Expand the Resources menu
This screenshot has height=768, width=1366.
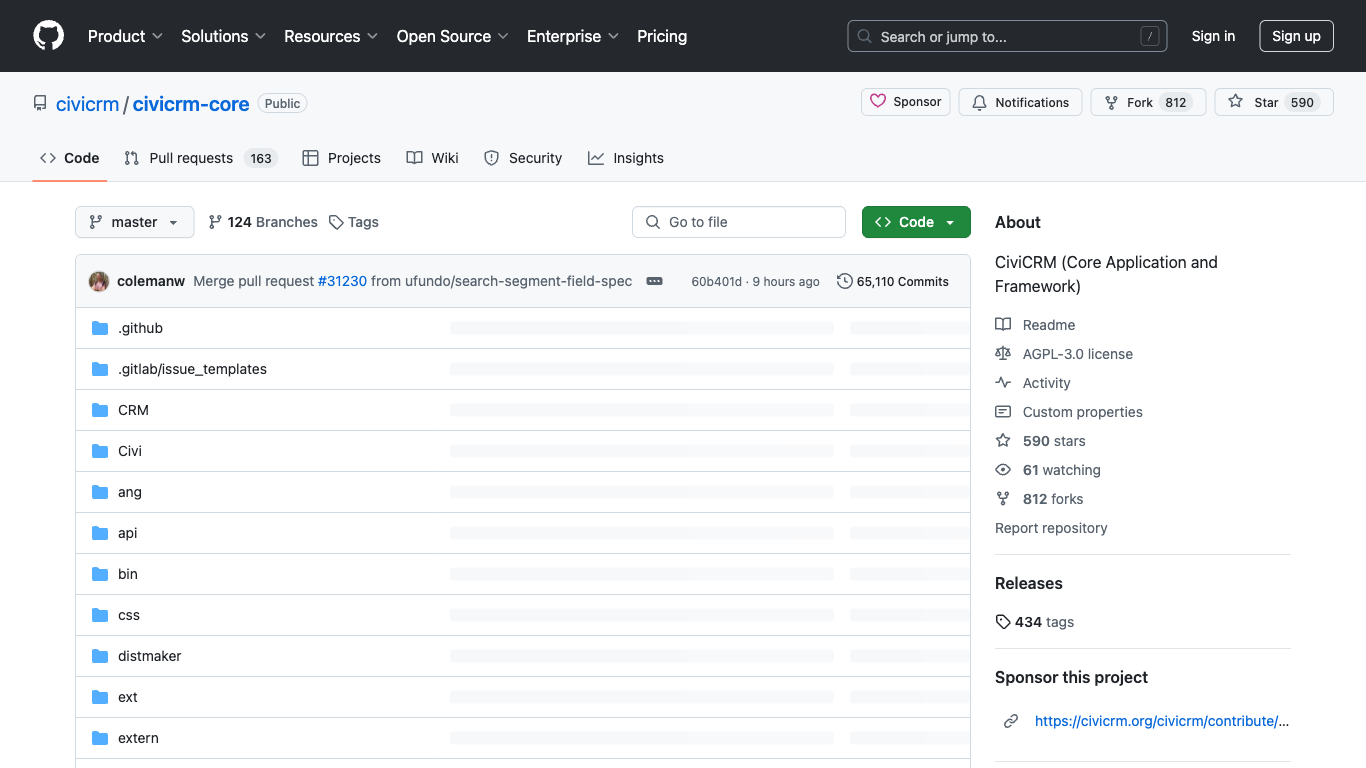point(331,36)
